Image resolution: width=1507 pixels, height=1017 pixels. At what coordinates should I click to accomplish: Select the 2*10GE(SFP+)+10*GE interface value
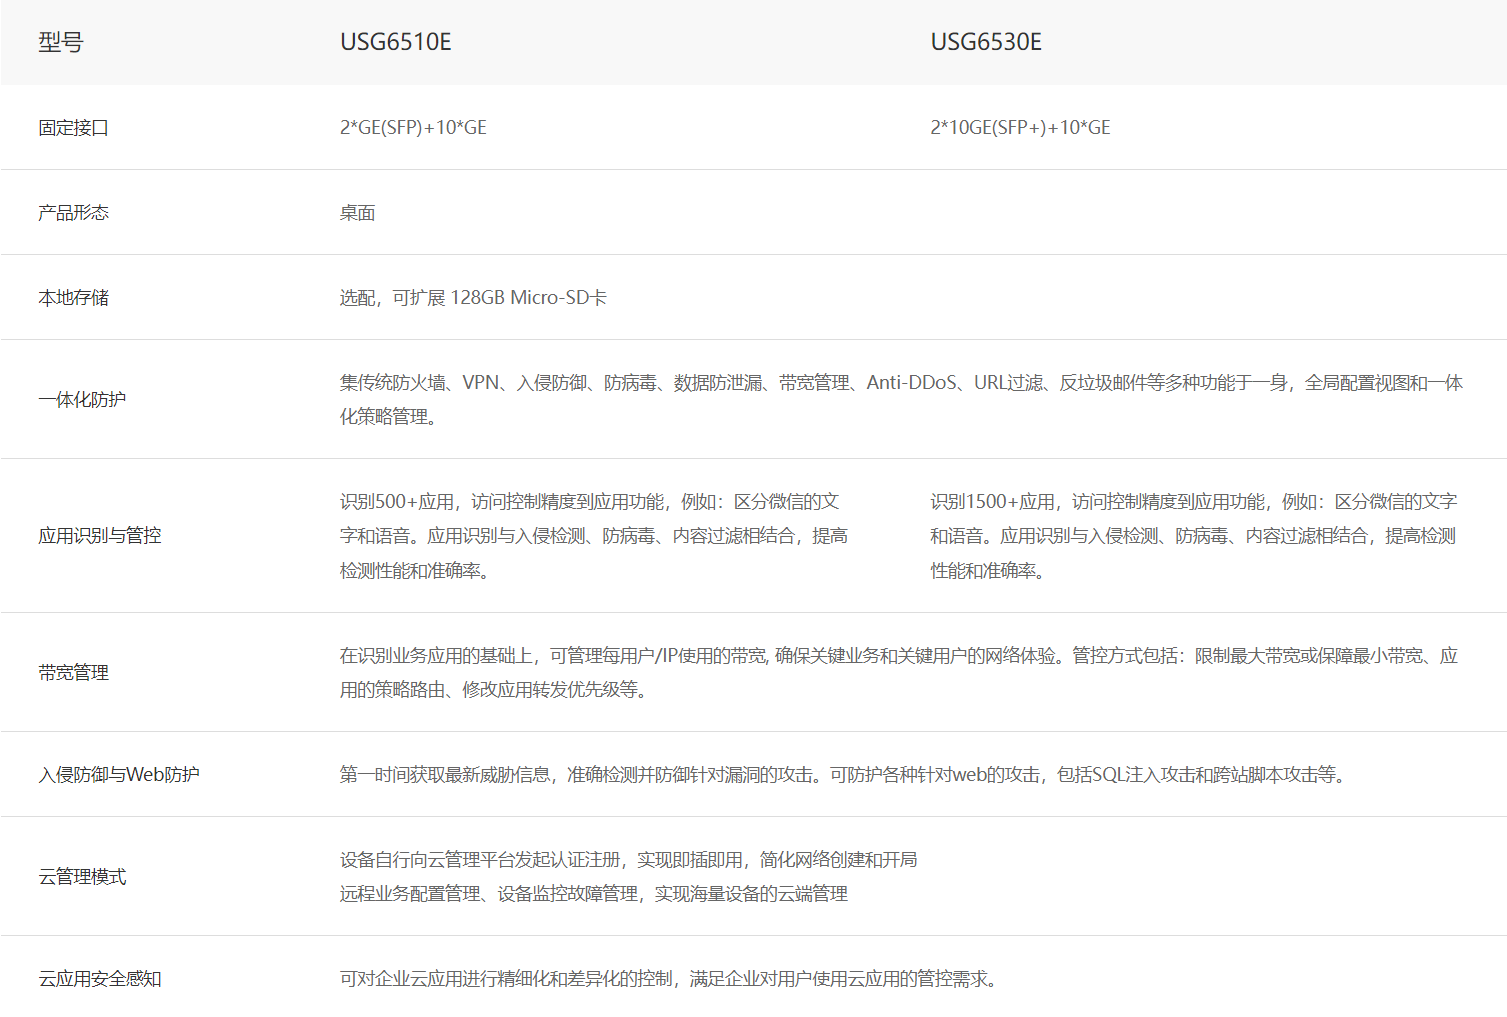click(x=1020, y=128)
